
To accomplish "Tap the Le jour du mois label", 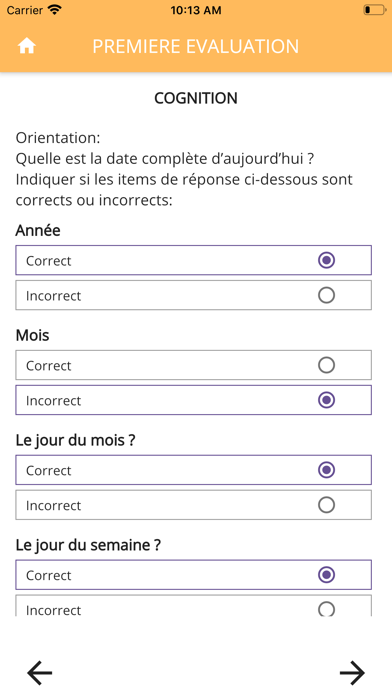I will (75, 440).
